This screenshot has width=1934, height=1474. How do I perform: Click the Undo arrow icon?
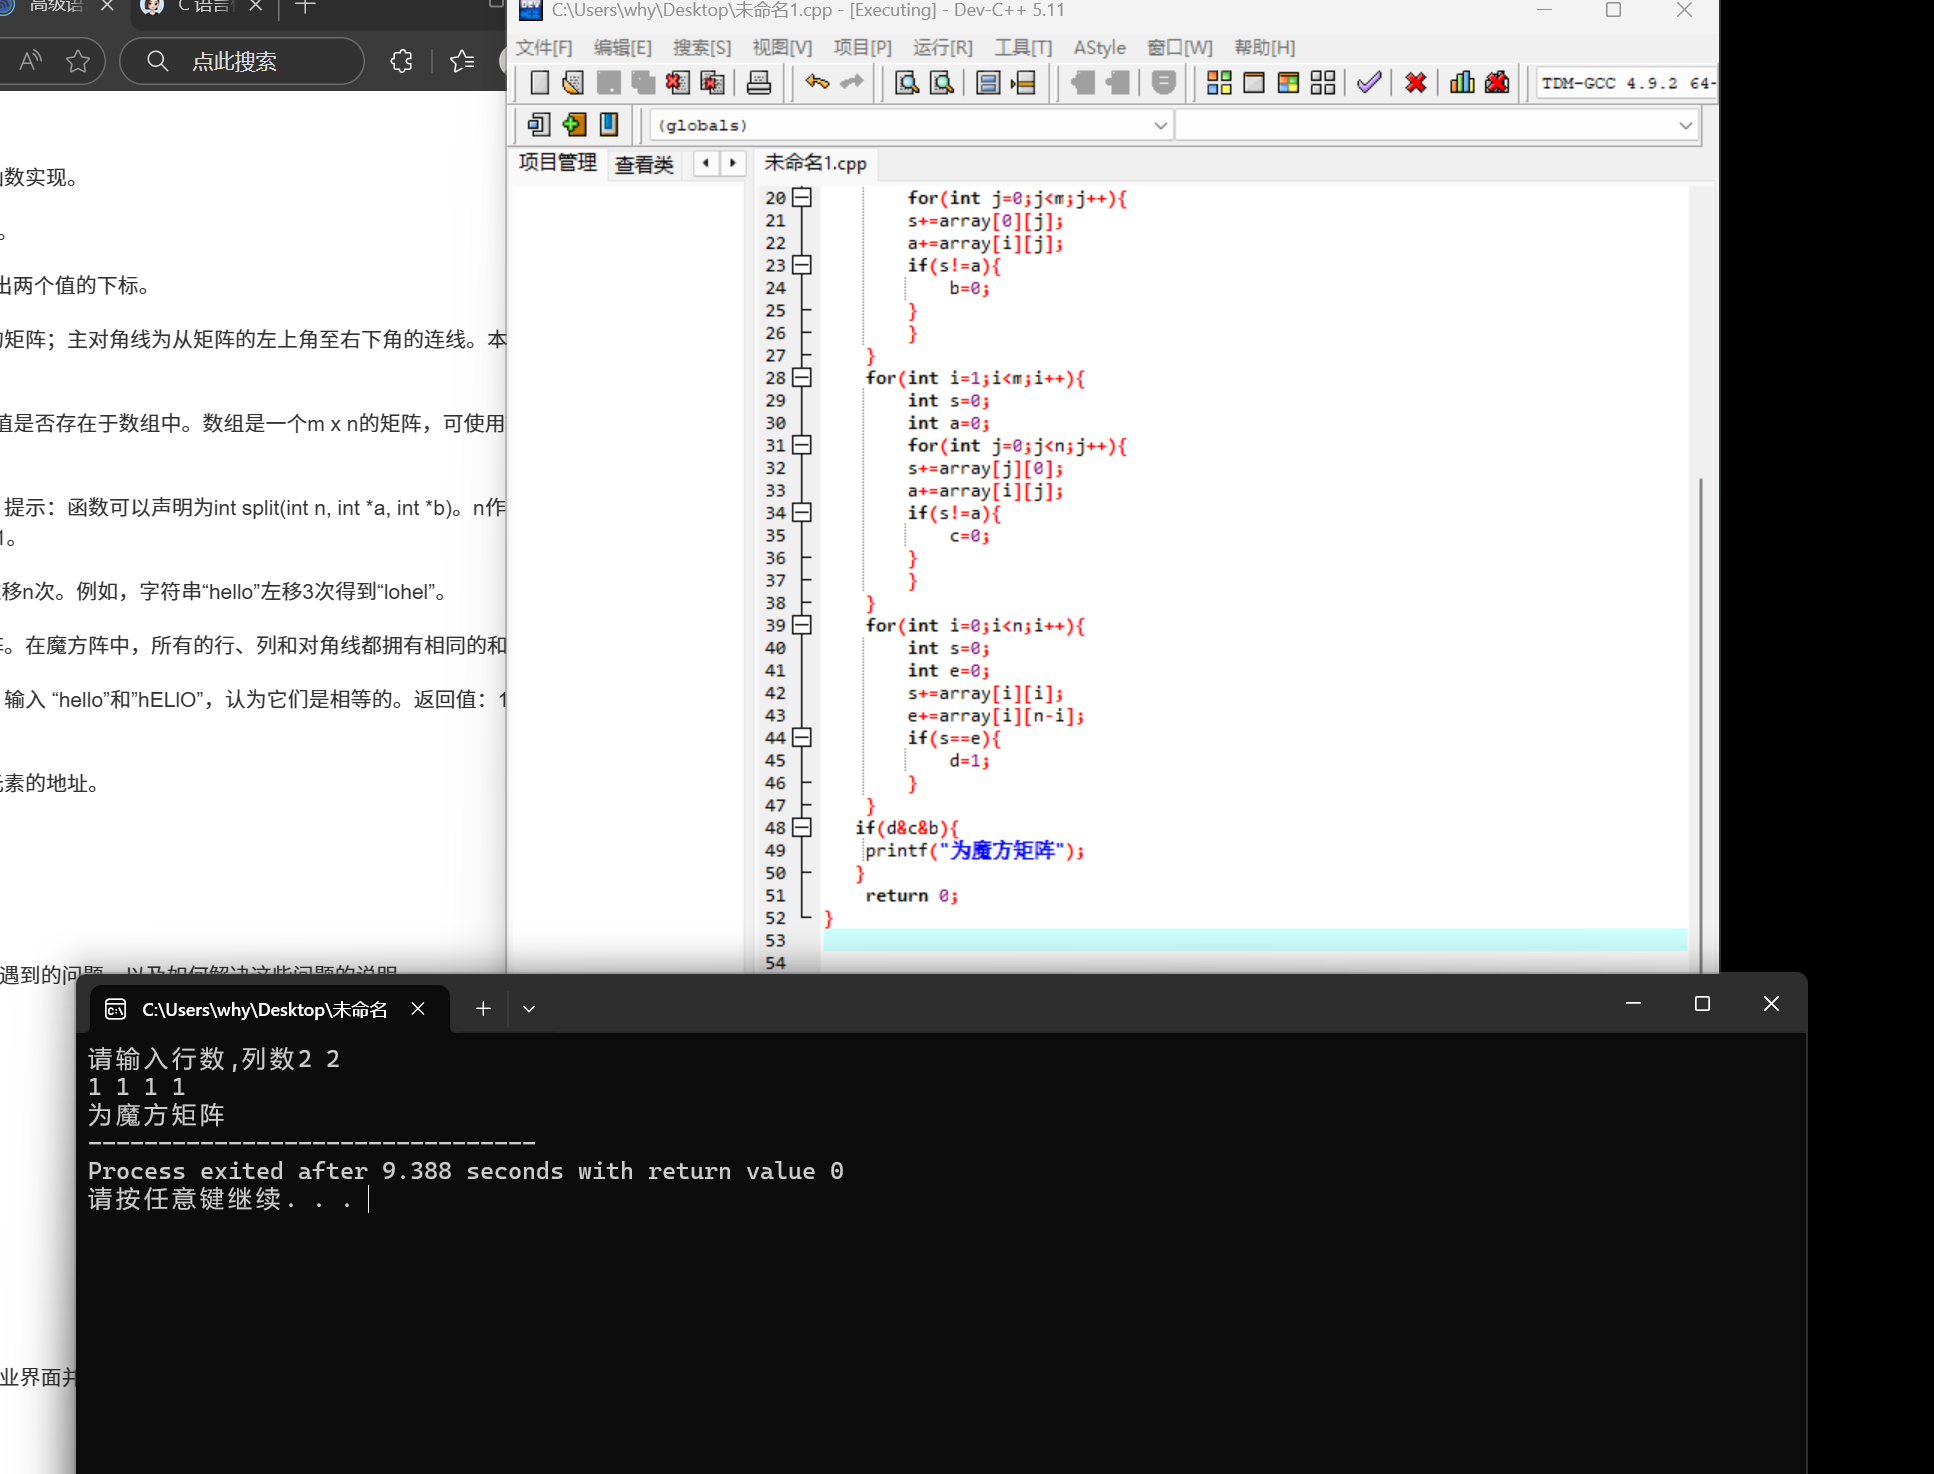click(x=817, y=83)
